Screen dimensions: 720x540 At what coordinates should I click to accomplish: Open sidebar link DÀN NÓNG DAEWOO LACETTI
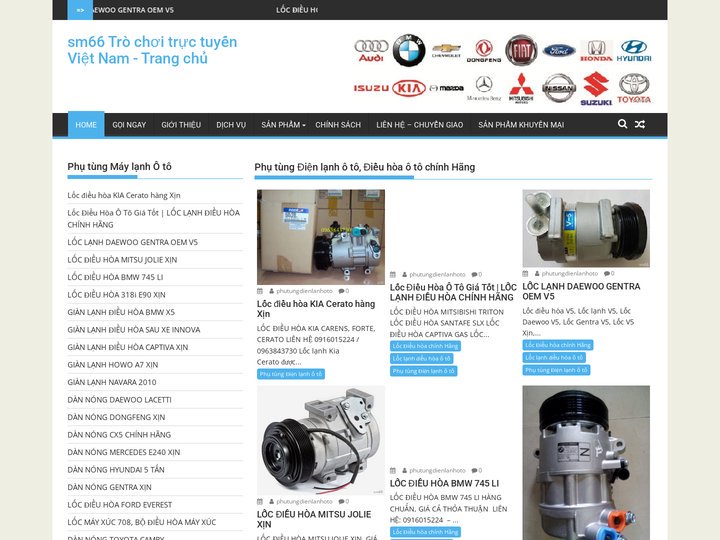(119, 399)
